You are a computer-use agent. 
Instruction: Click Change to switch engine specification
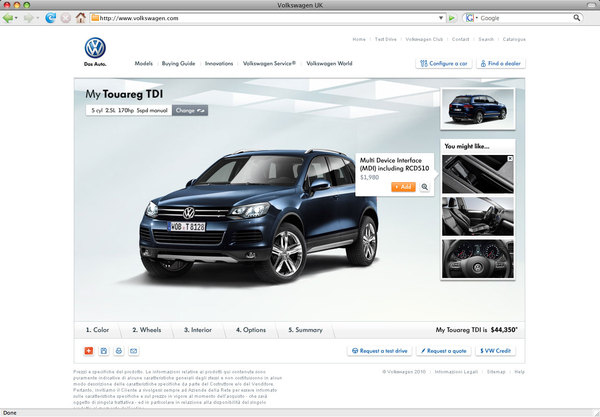[x=188, y=111]
